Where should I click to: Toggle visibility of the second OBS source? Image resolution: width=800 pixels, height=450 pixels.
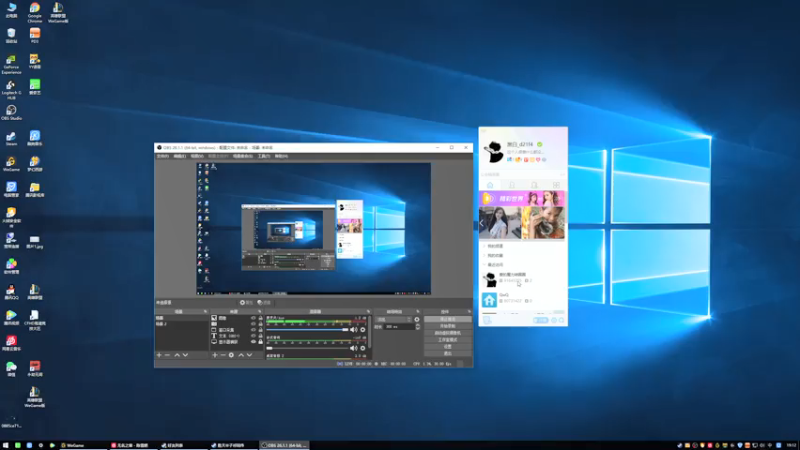click(x=253, y=324)
